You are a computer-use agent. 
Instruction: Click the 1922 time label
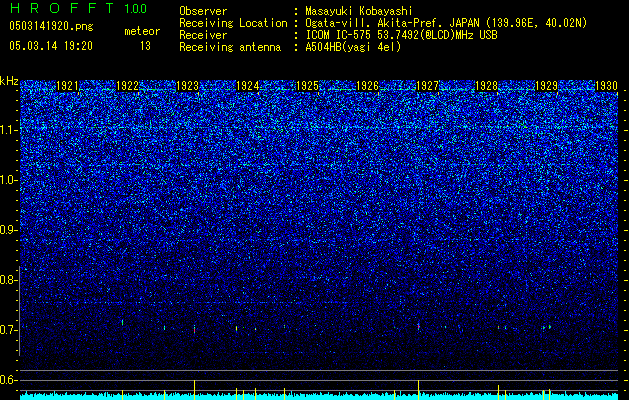(x=127, y=86)
